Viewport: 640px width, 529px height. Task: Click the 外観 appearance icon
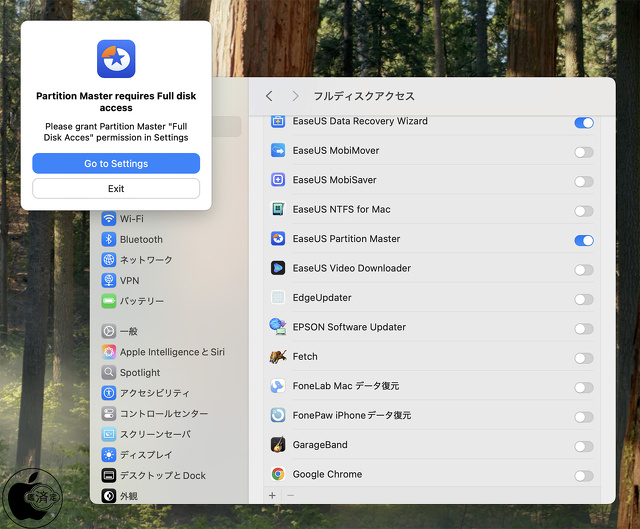pyautogui.click(x=109, y=496)
